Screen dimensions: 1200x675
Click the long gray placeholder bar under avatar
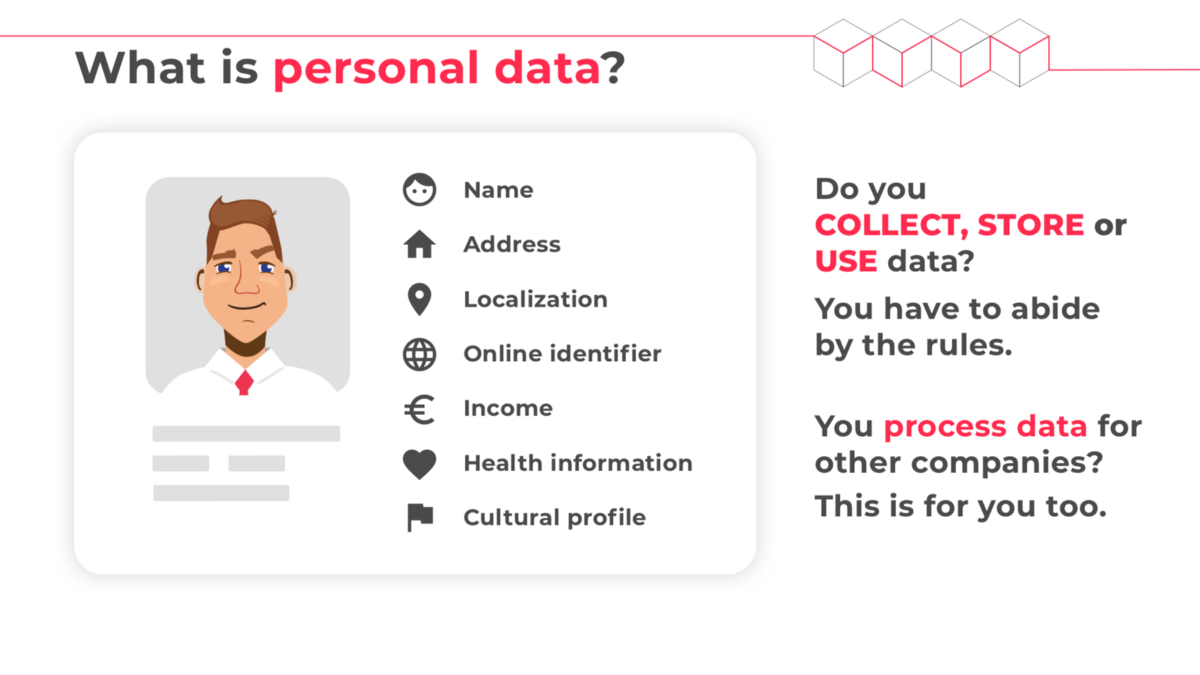(x=246, y=434)
